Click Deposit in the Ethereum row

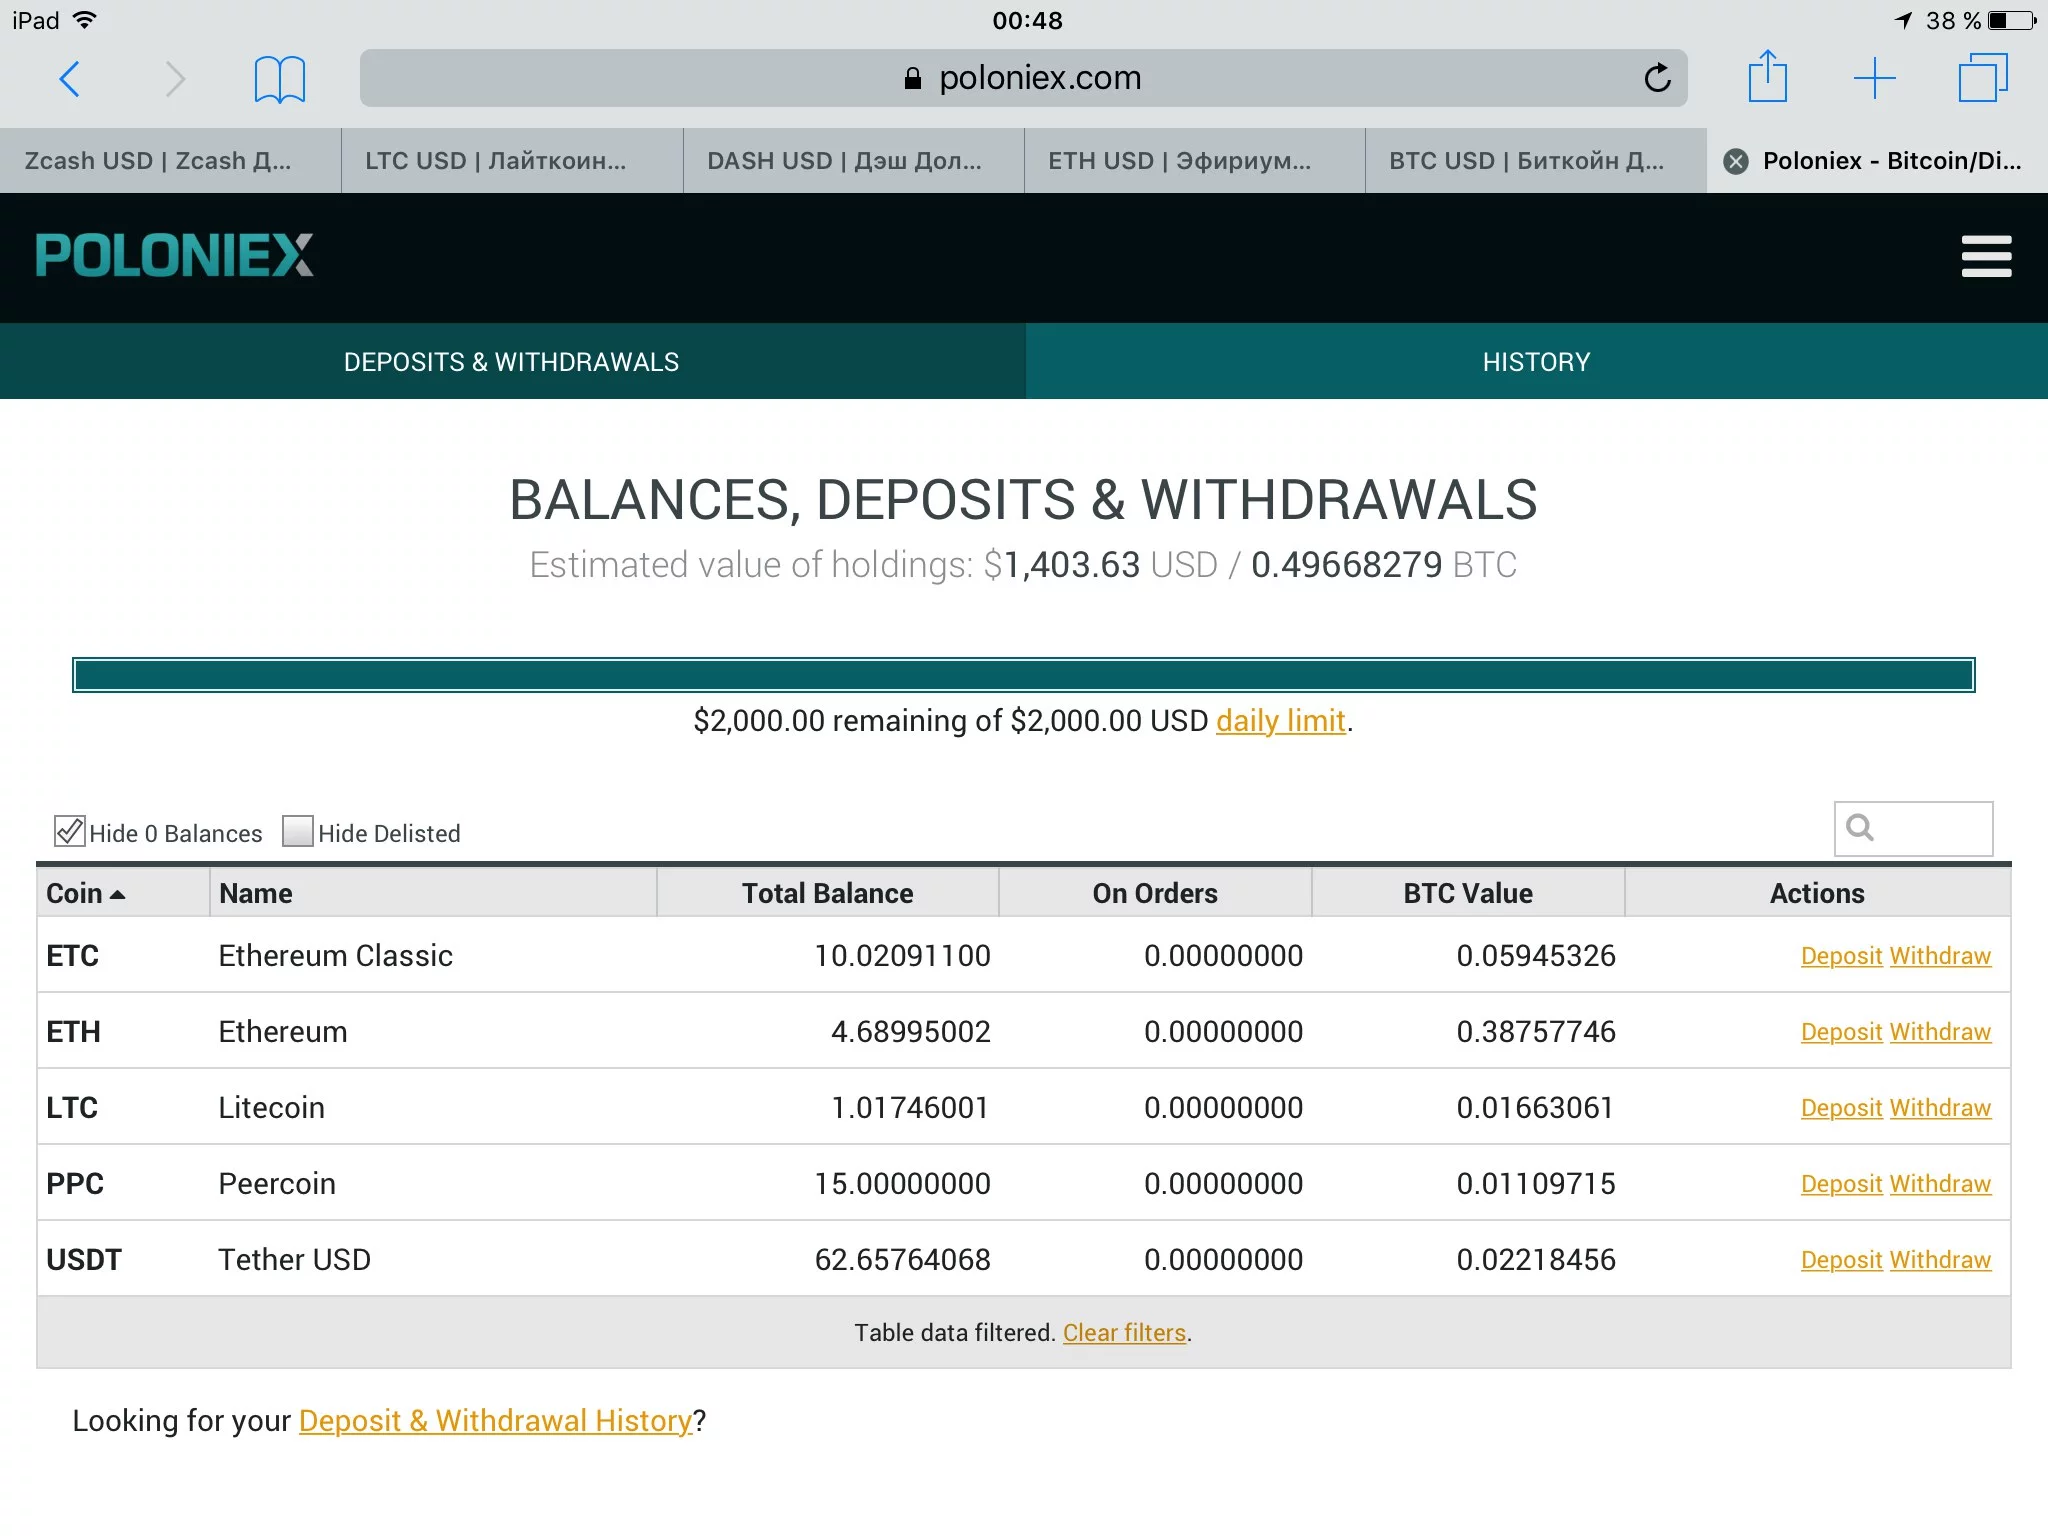tap(1841, 1032)
